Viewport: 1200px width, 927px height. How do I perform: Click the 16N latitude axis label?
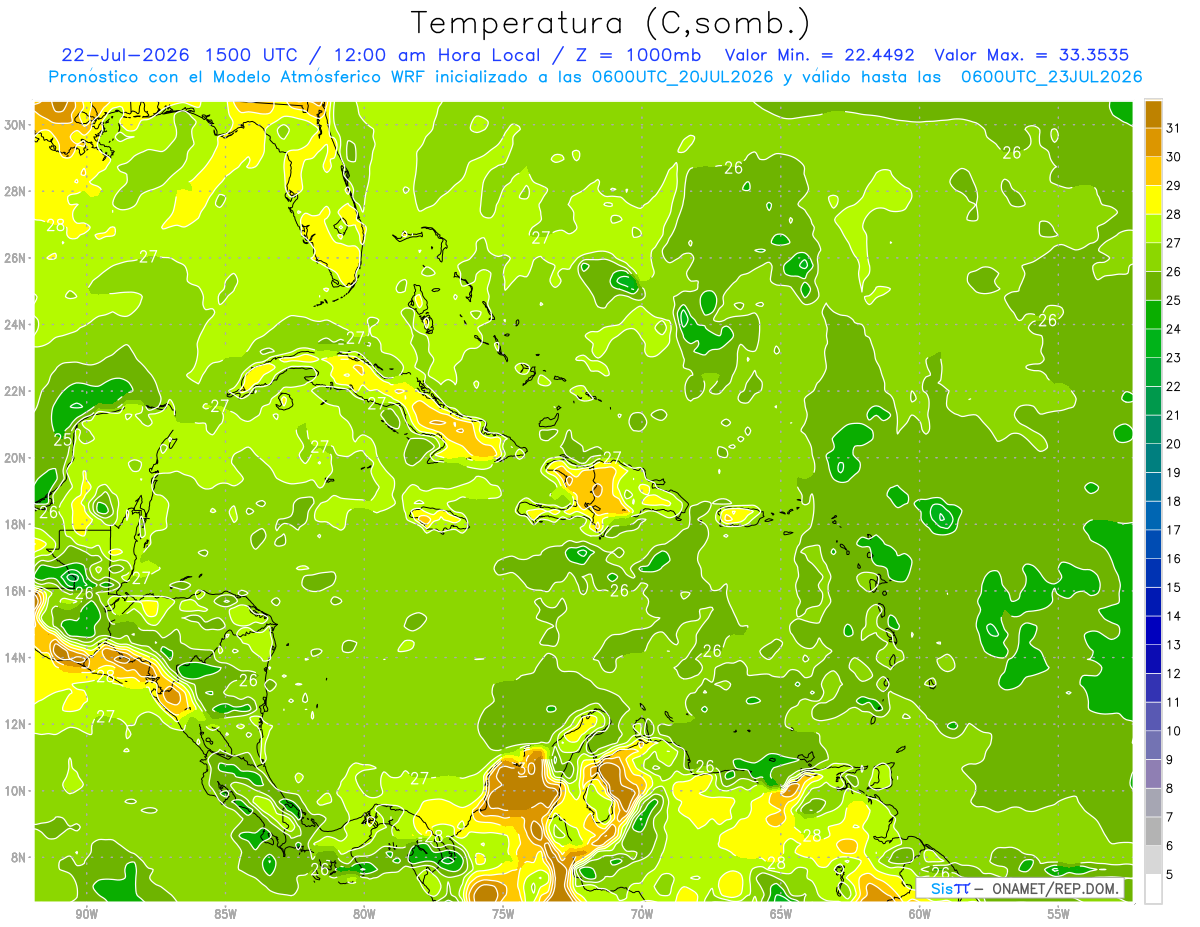15,591
